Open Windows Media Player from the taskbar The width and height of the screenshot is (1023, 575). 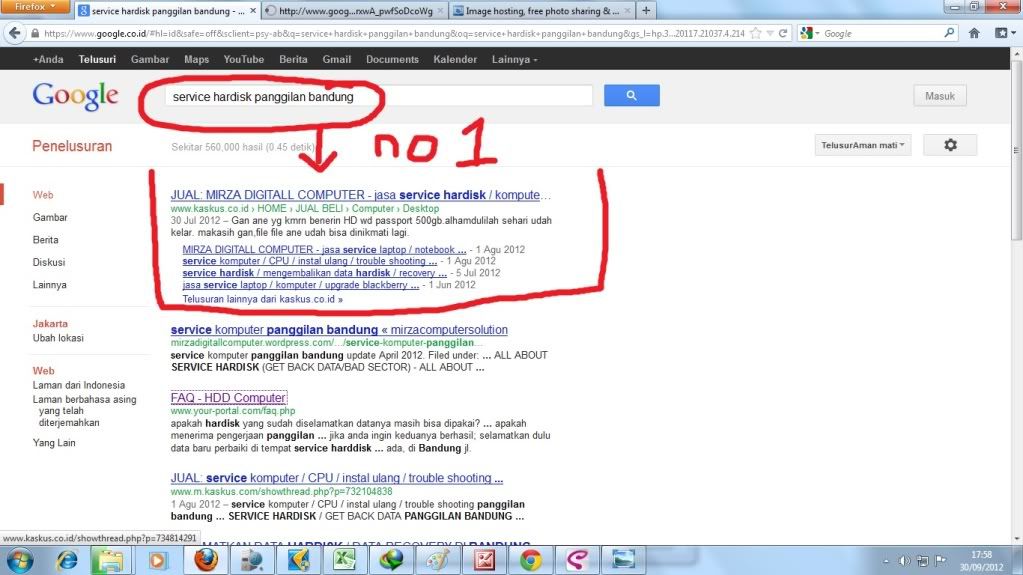click(x=157, y=561)
